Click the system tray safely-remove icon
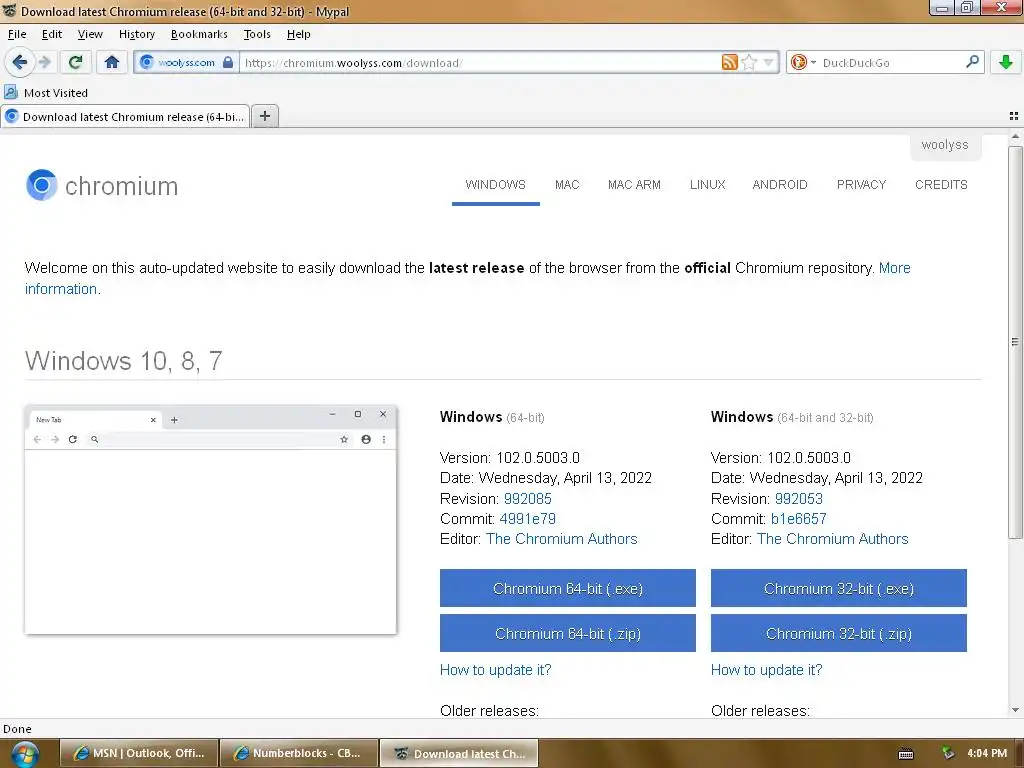Screen dimensions: 1024x768 click(948, 753)
